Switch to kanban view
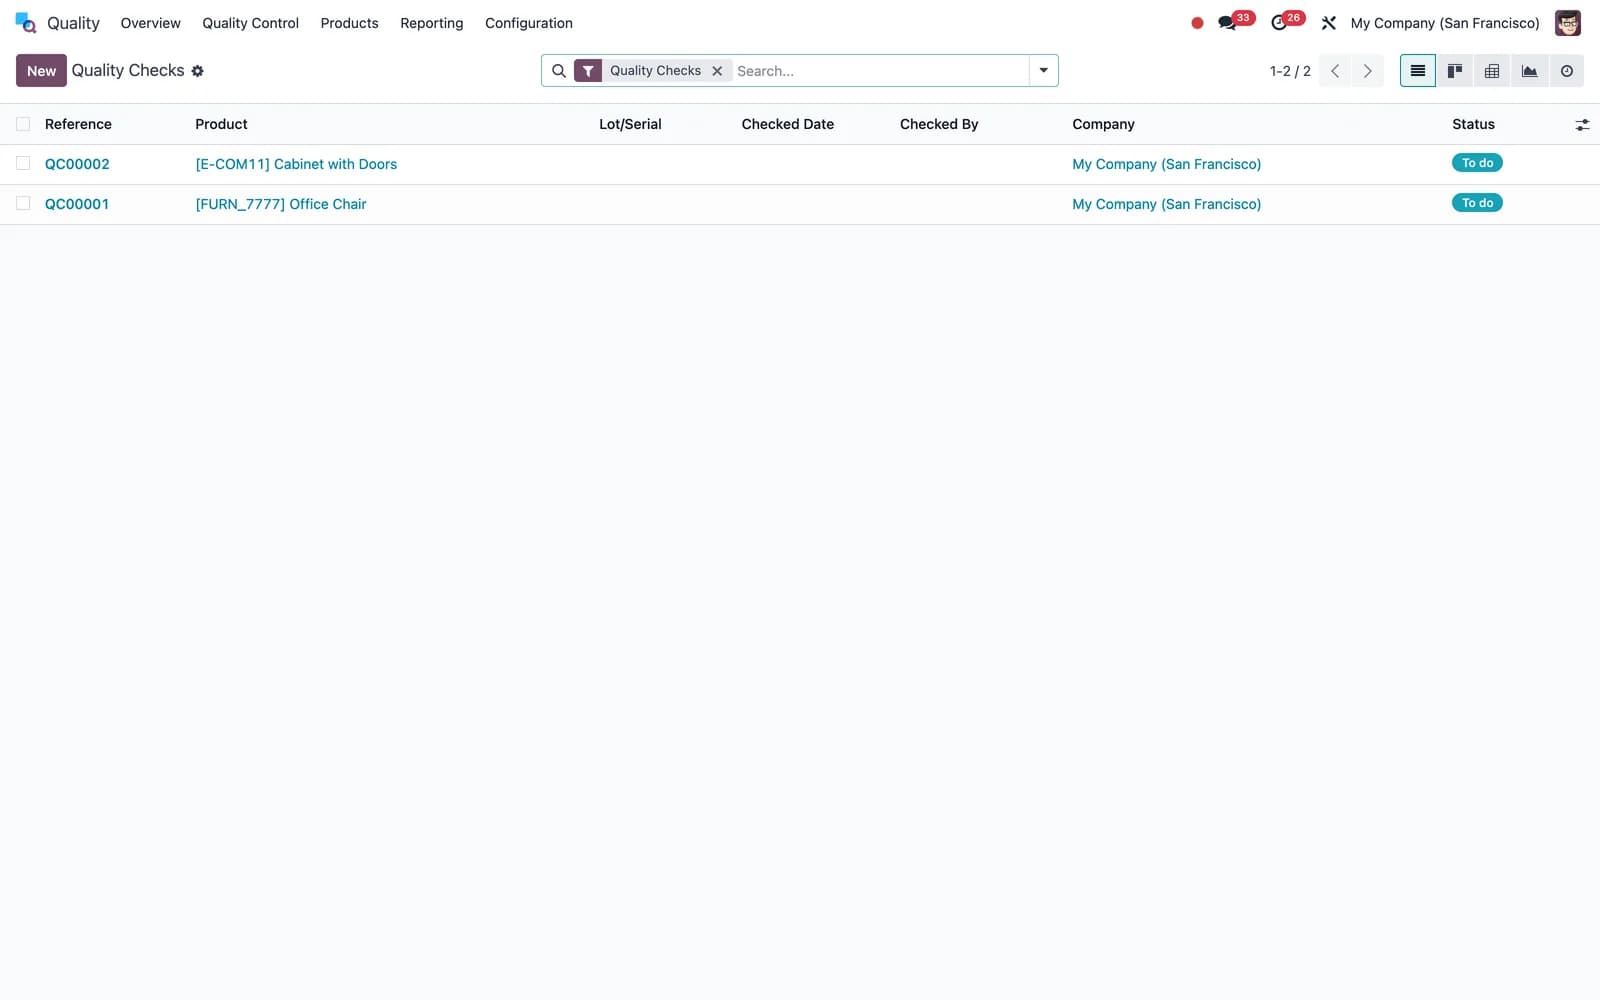This screenshot has width=1600, height=1000. (x=1455, y=71)
